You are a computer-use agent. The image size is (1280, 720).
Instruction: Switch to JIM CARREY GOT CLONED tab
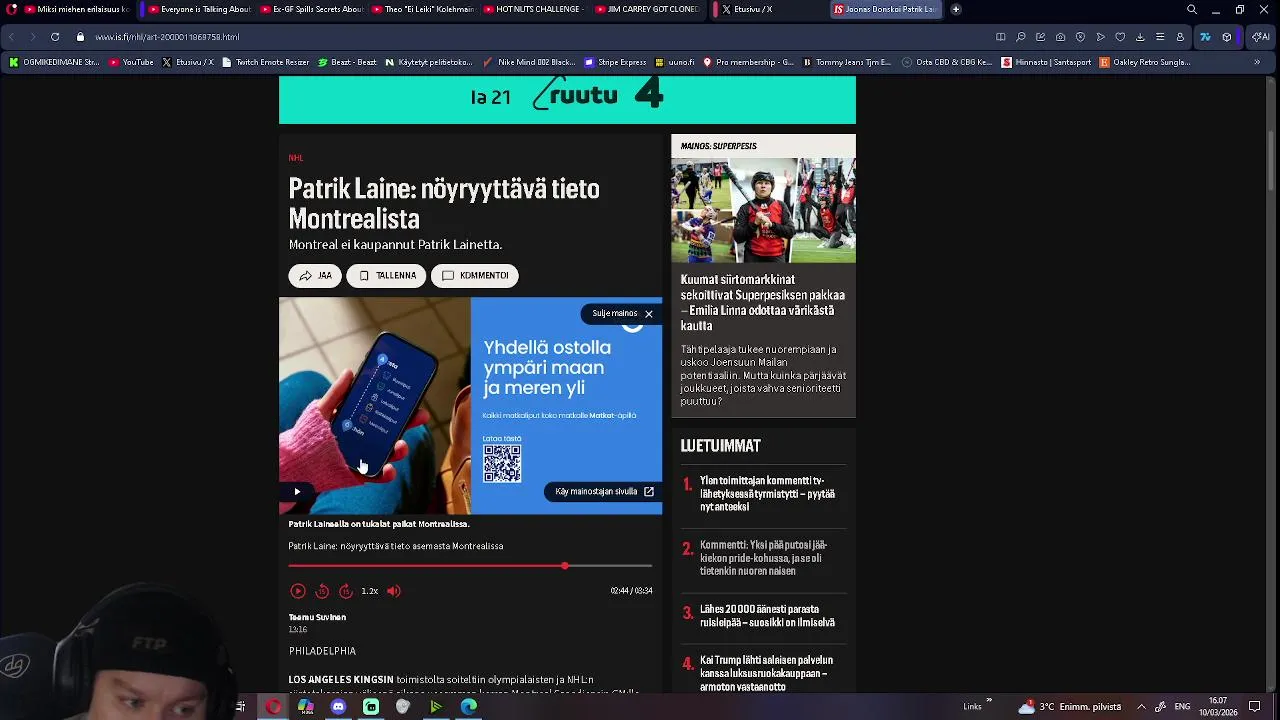[x=646, y=9]
